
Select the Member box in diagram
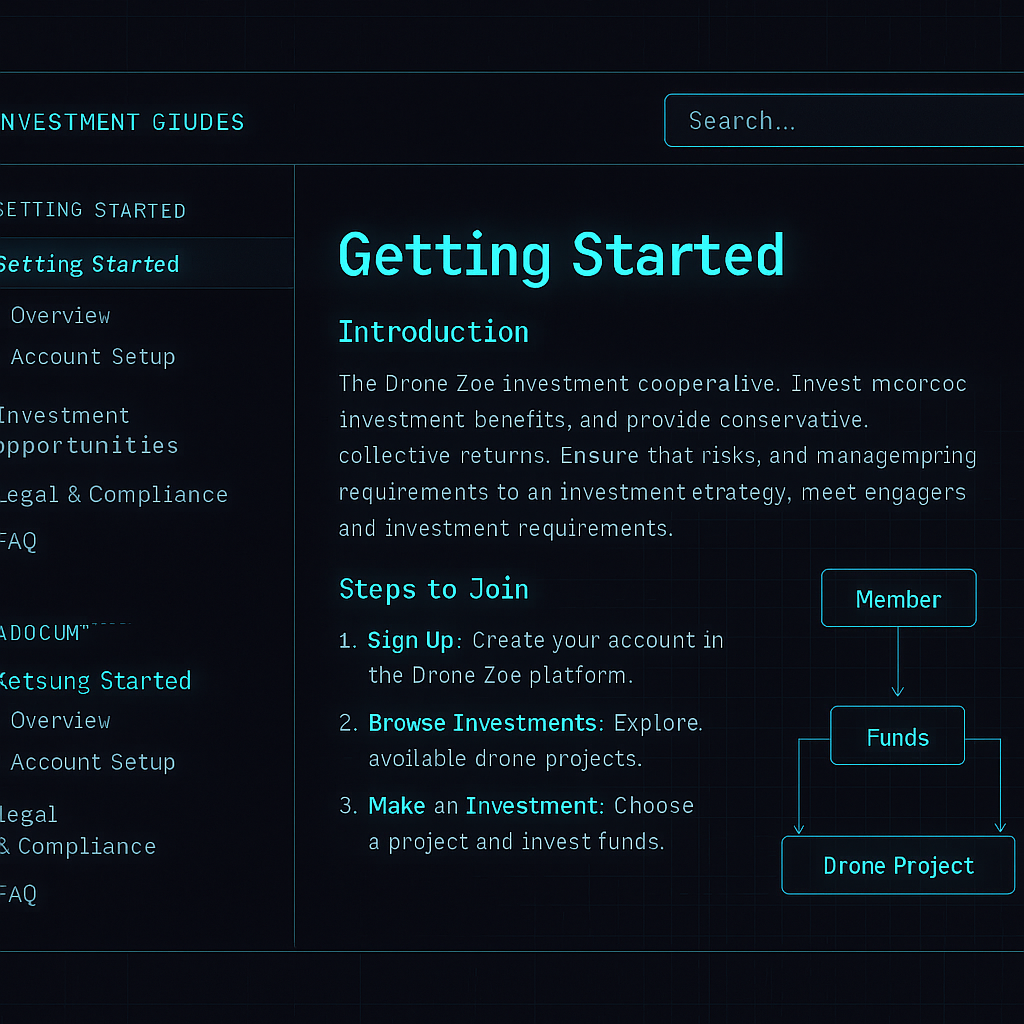pyautogui.click(x=898, y=599)
